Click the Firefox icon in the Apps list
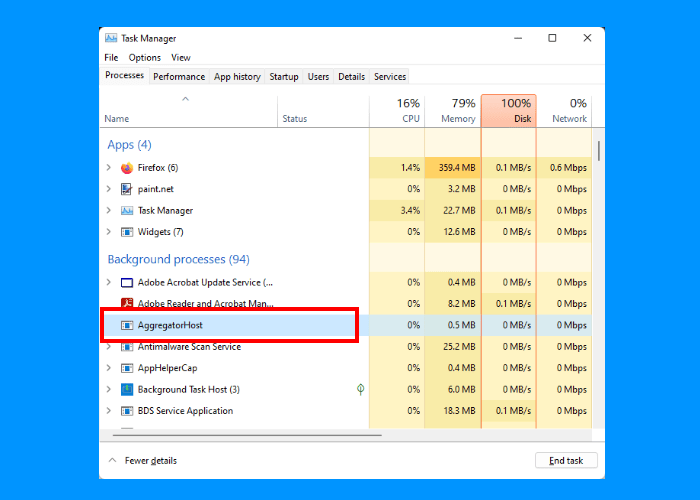700x500 pixels. coord(127,168)
